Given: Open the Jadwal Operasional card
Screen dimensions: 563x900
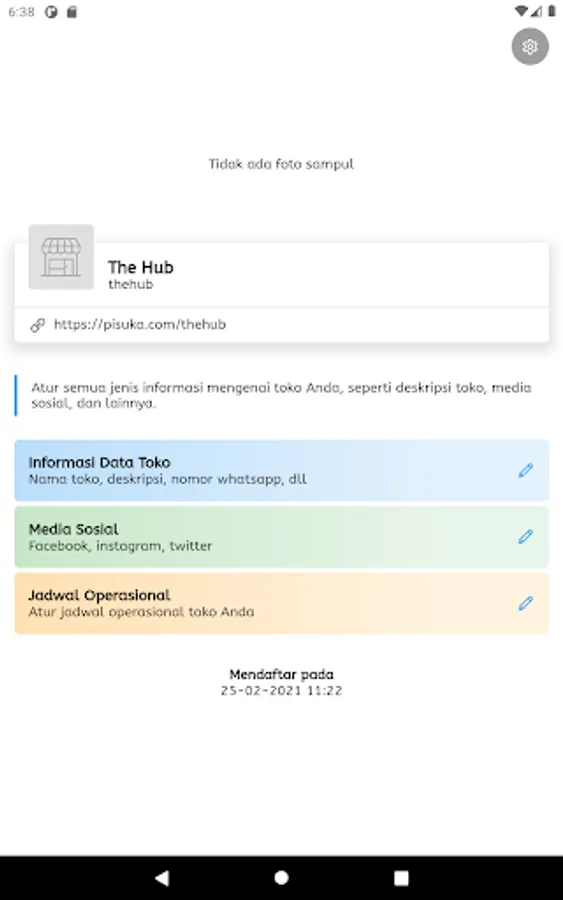Looking at the screenshot, I should pos(282,603).
